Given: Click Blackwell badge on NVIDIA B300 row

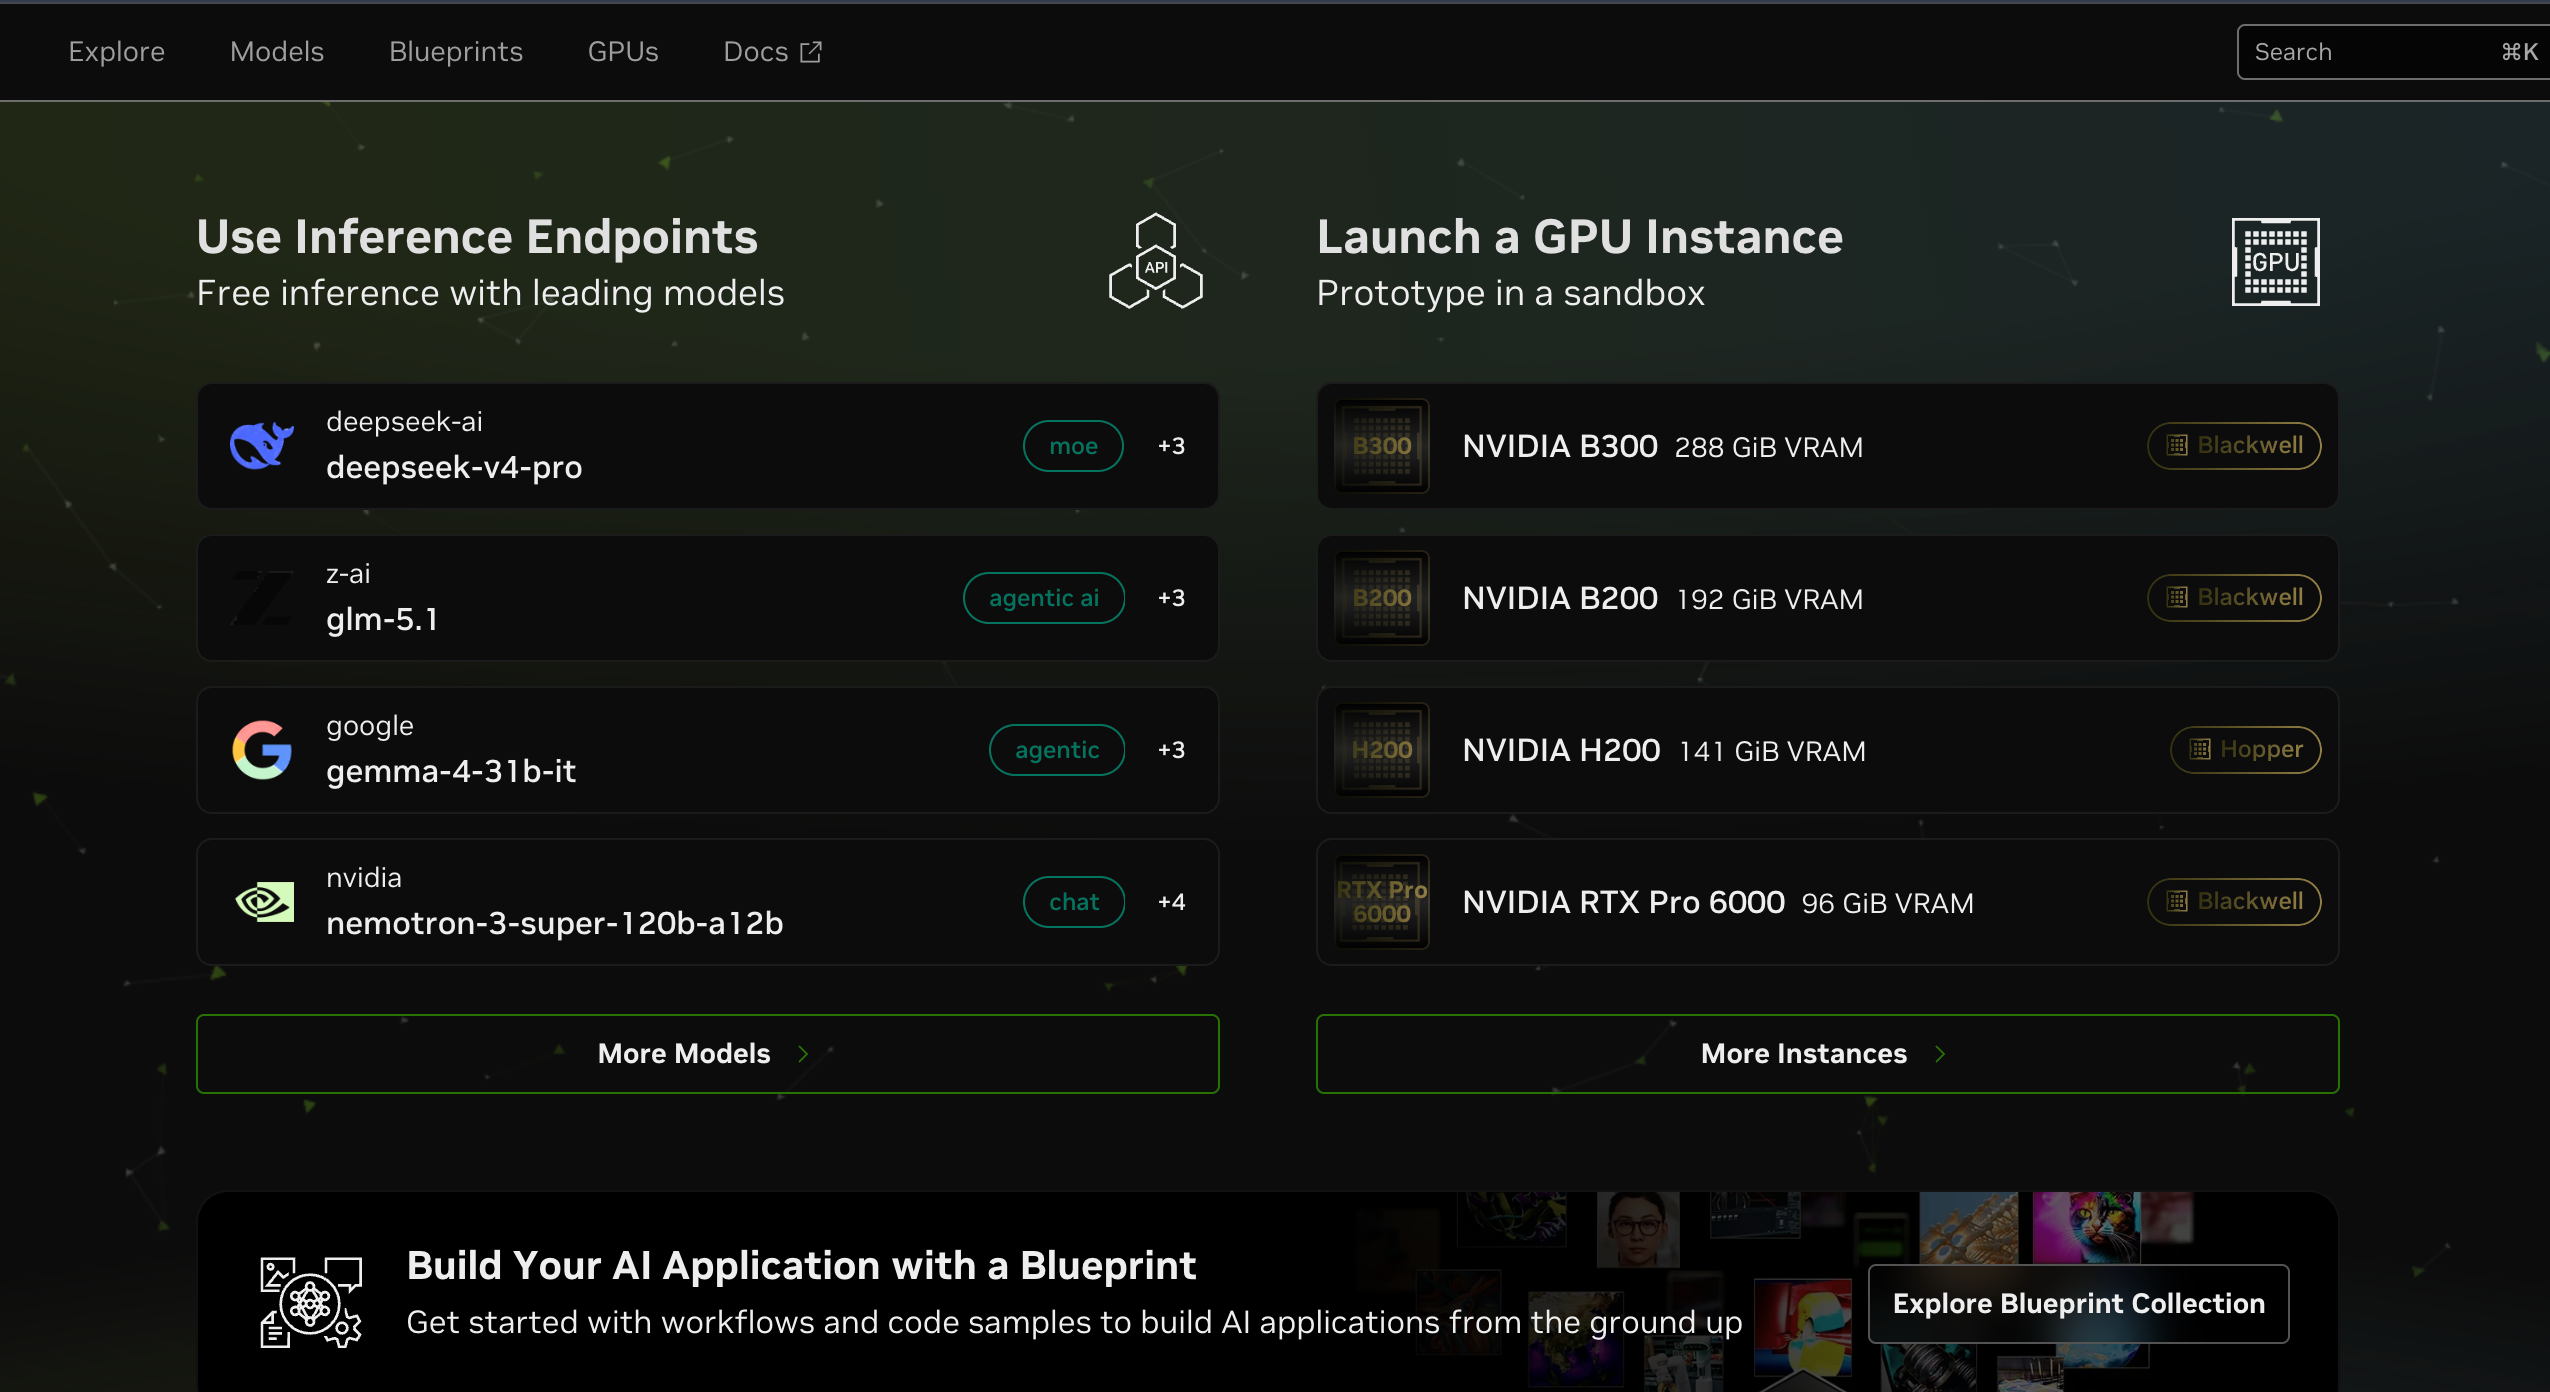Looking at the screenshot, I should (2234, 446).
